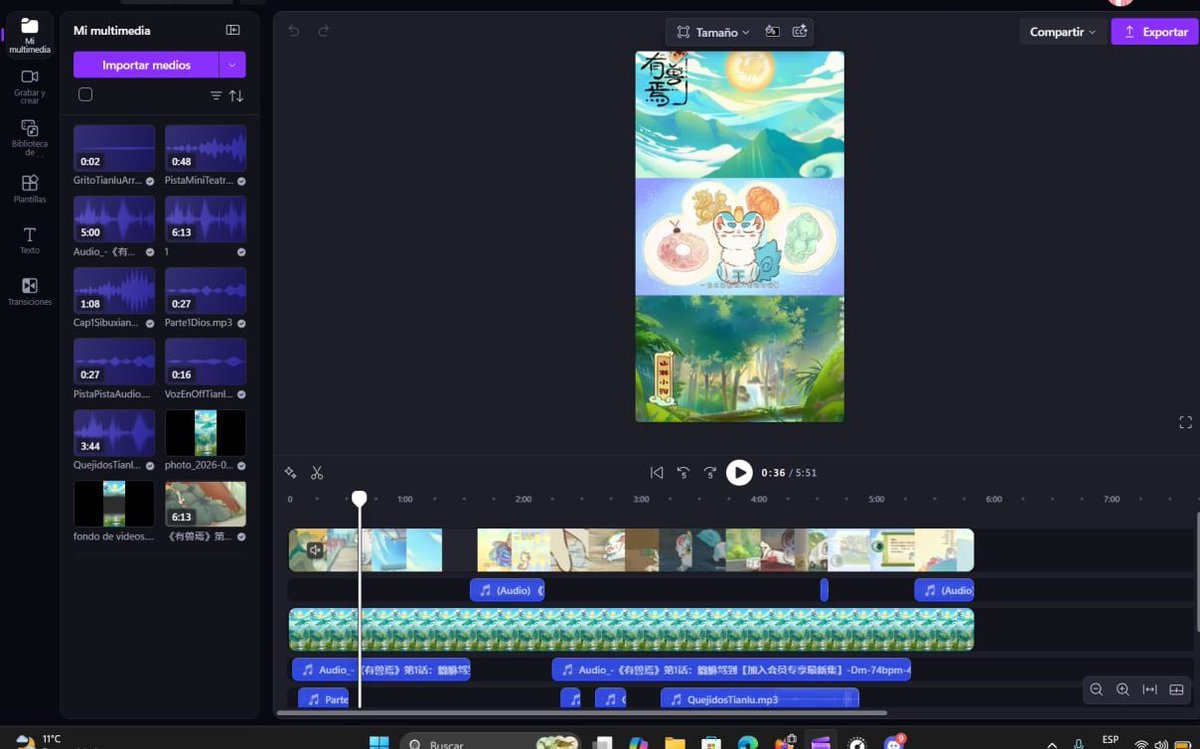Forward 5 seconds

pos(710,472)
